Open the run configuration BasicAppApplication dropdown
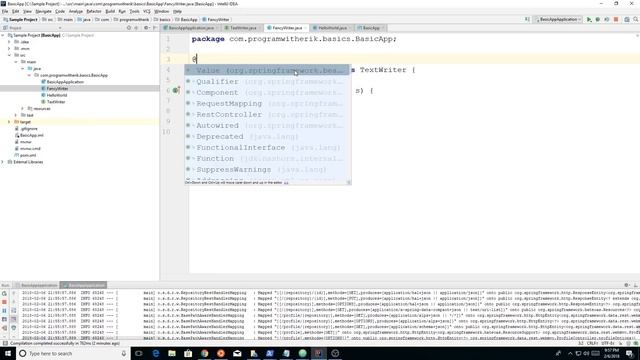Viewport: 640px width, 360px height. 558,20
